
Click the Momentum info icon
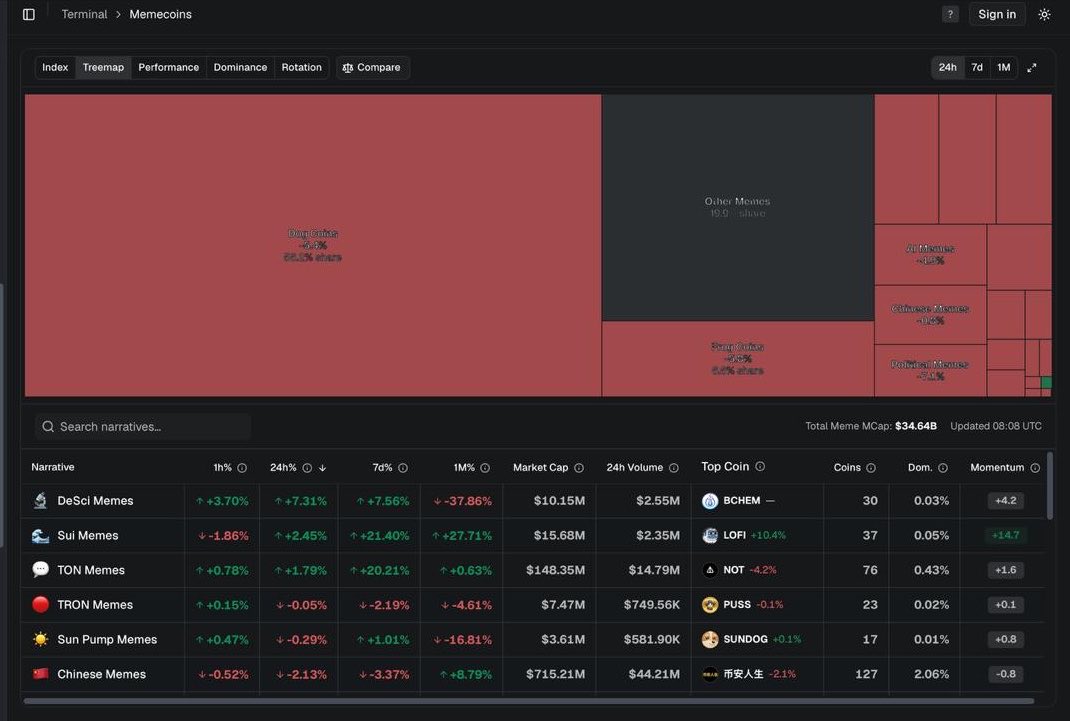point(1035,468)
